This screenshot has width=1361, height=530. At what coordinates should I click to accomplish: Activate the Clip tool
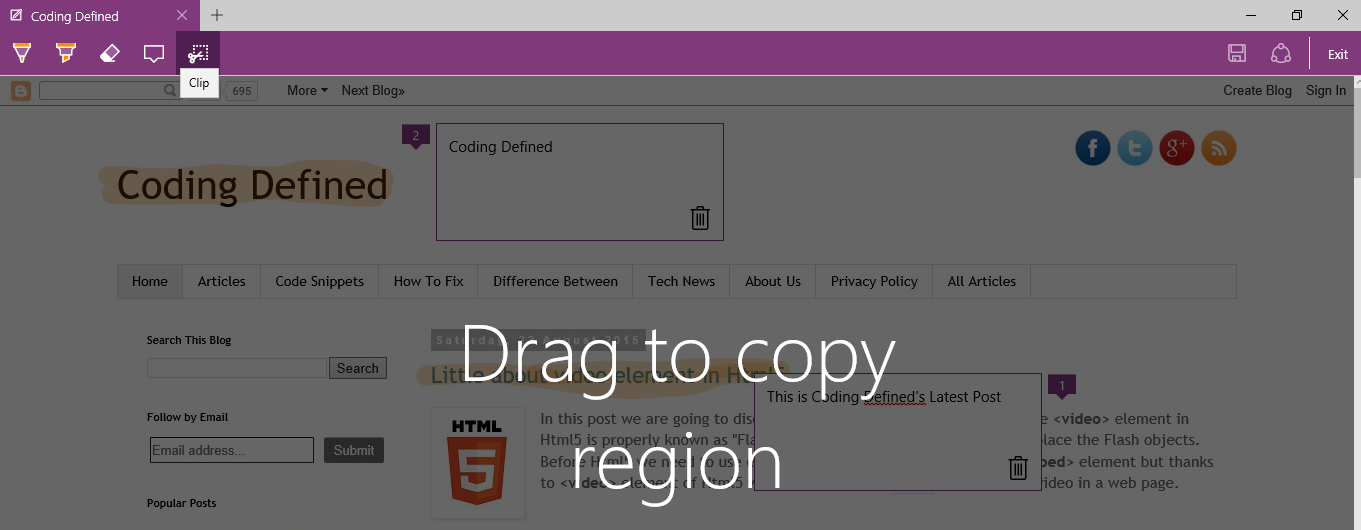point(198,53)
